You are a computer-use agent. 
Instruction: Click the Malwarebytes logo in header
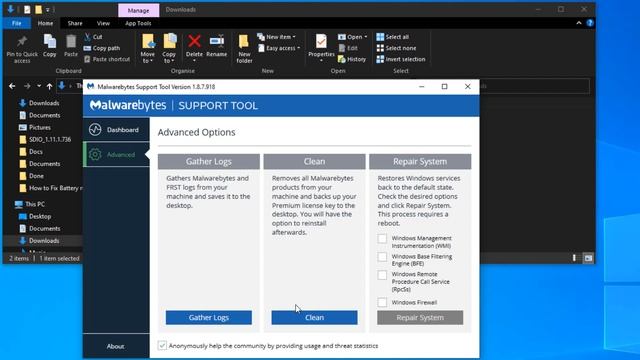pos(128,105)
